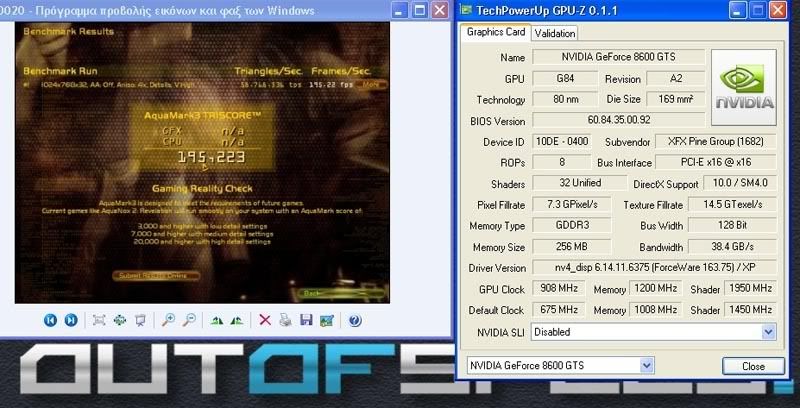The width and height of the screenshot is (800, 408).
Task: Click the Revision field showing A2
Action: 676,79
